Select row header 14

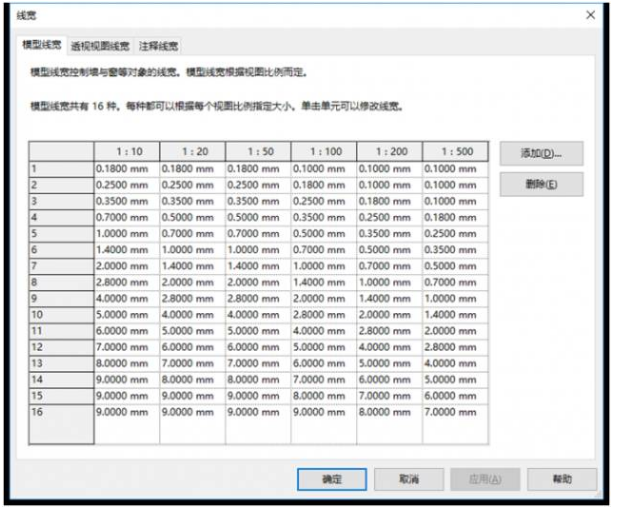(x=61, y=380)
